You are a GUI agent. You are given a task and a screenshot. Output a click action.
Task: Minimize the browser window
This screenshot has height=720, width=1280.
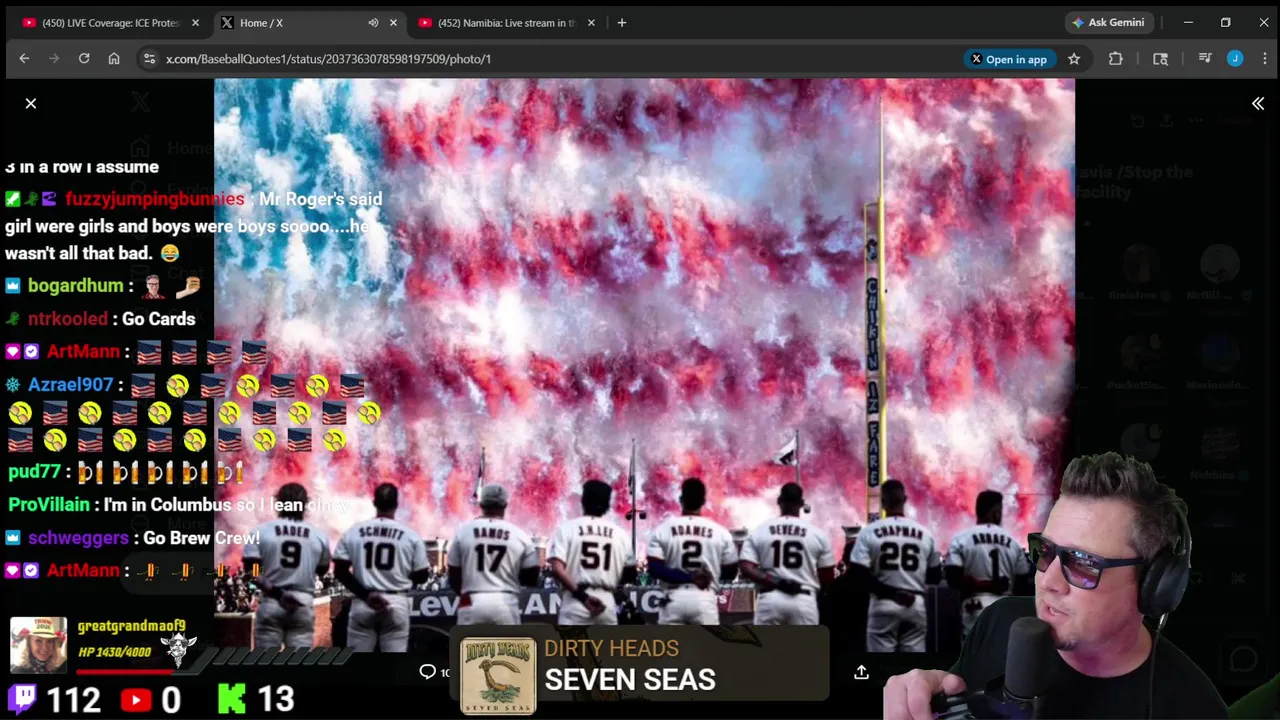1188,22
